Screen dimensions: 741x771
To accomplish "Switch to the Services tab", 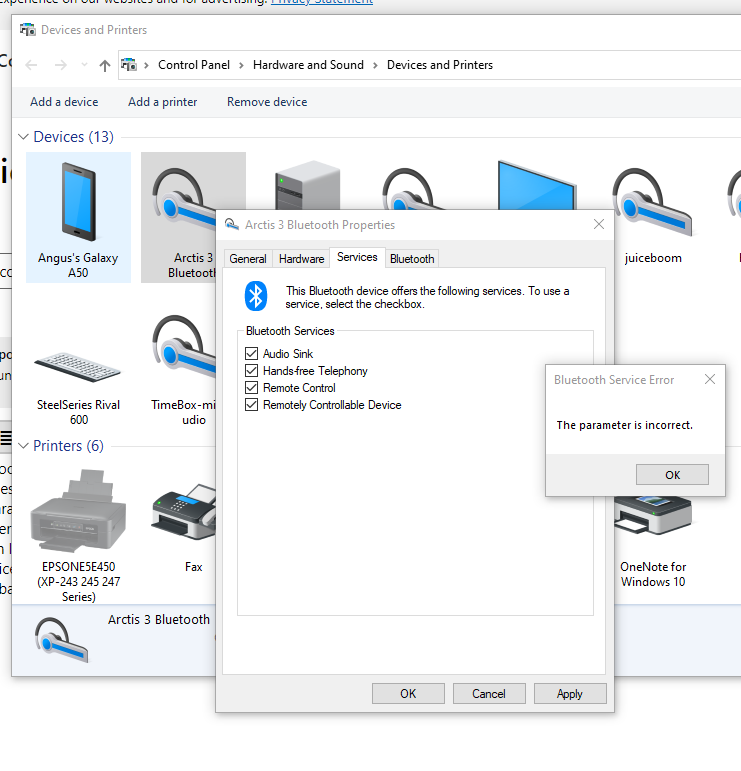I will [x=357, y=257].
